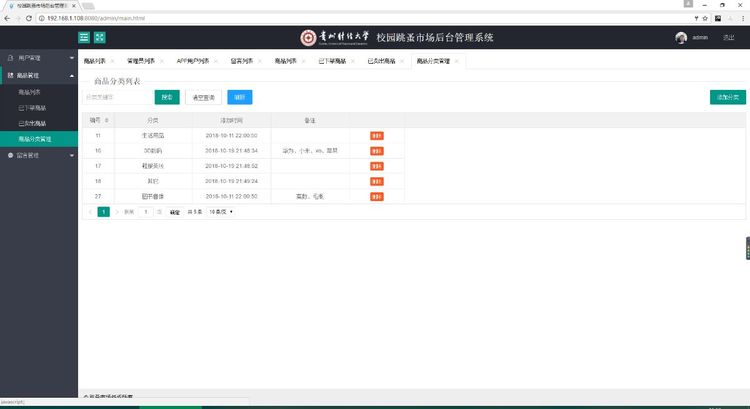The height and width of the screenshot is (409, 750).
Task: Click the 用户管理 sidebar icon
Action: (x=11, y=58)
